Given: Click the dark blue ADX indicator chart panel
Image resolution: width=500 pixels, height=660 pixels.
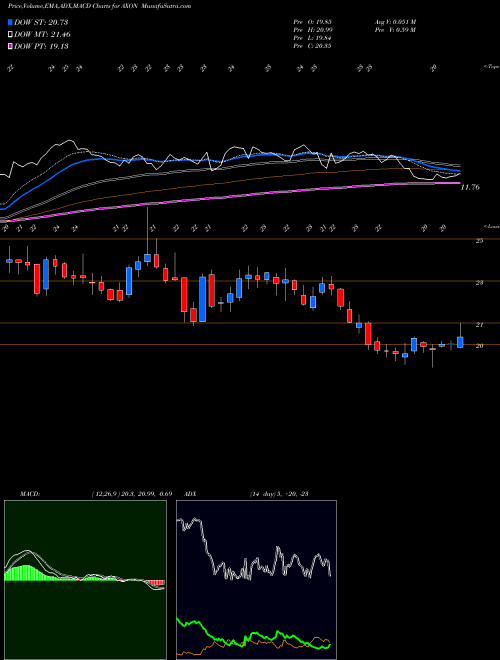Looking at the screenshot, I should pyautogui.click(x=256, y=580).
